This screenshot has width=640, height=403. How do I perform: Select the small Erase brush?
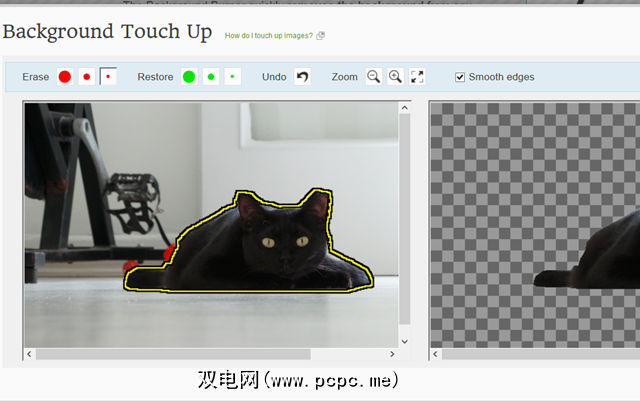[x=108, y=77]
